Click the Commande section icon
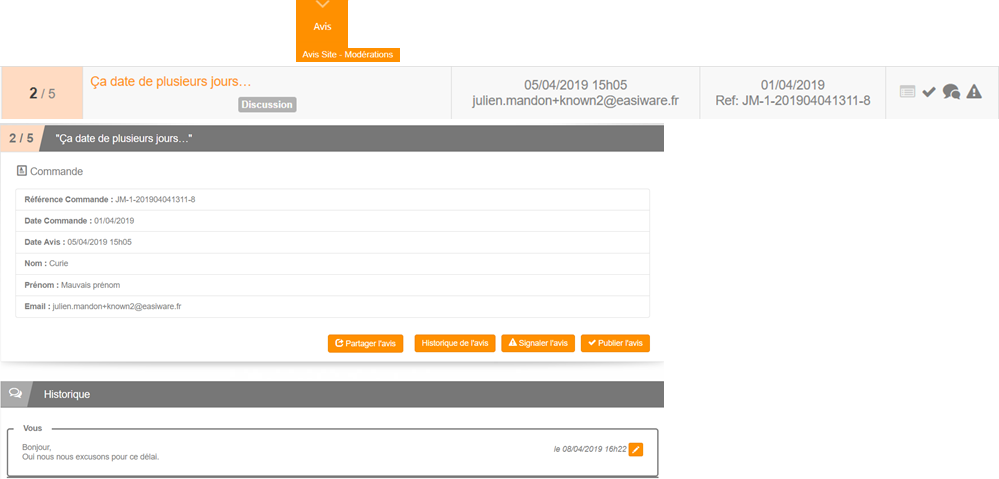999x479 pixels. [22, 171]
